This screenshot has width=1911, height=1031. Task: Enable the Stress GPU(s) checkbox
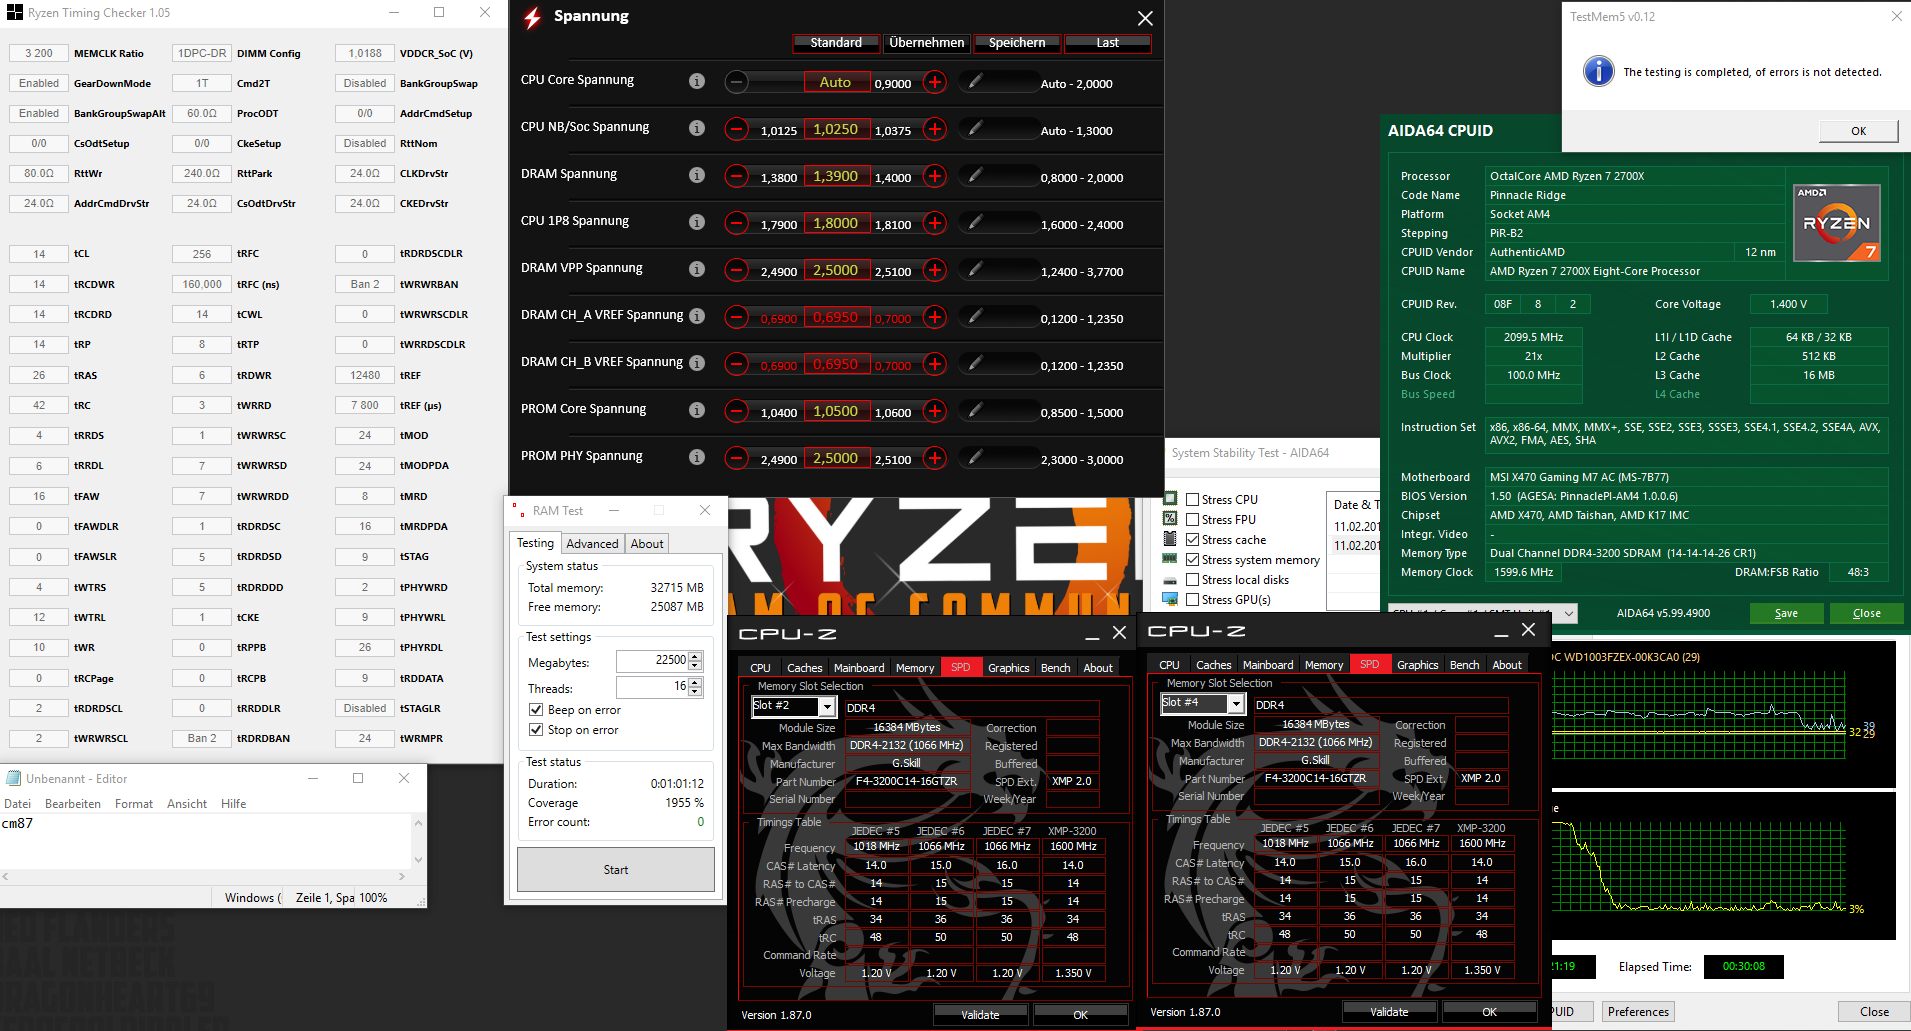click(x=1192, y=600)
